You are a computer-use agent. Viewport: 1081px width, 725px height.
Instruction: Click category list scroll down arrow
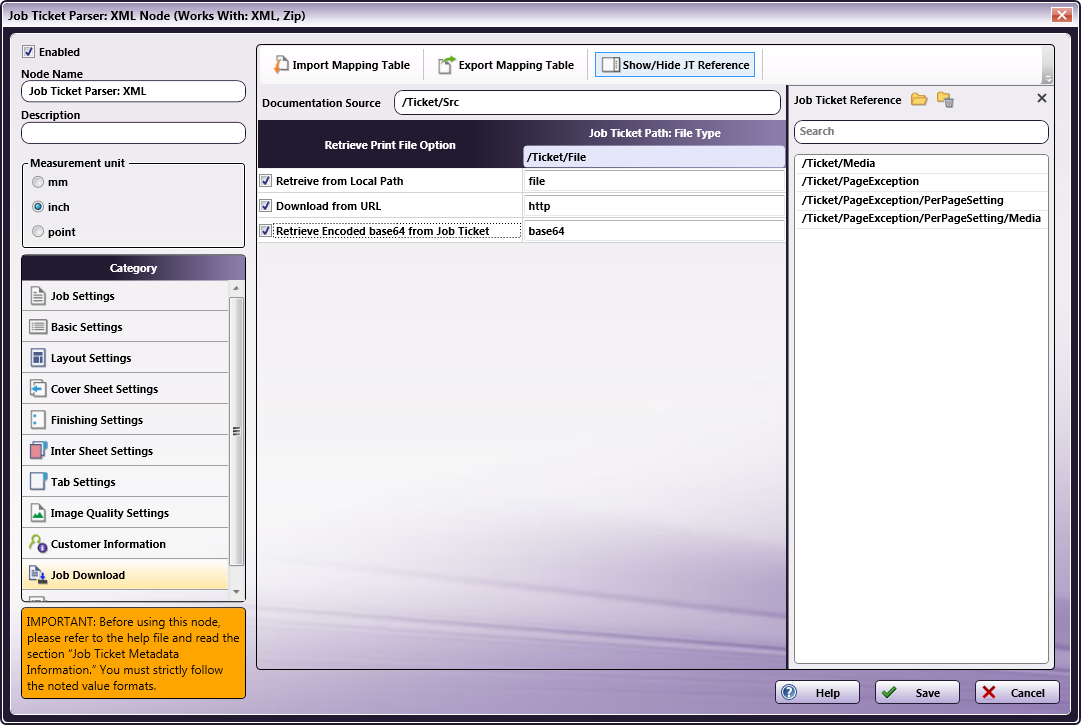pyautogui.click(x=236, y=592)
